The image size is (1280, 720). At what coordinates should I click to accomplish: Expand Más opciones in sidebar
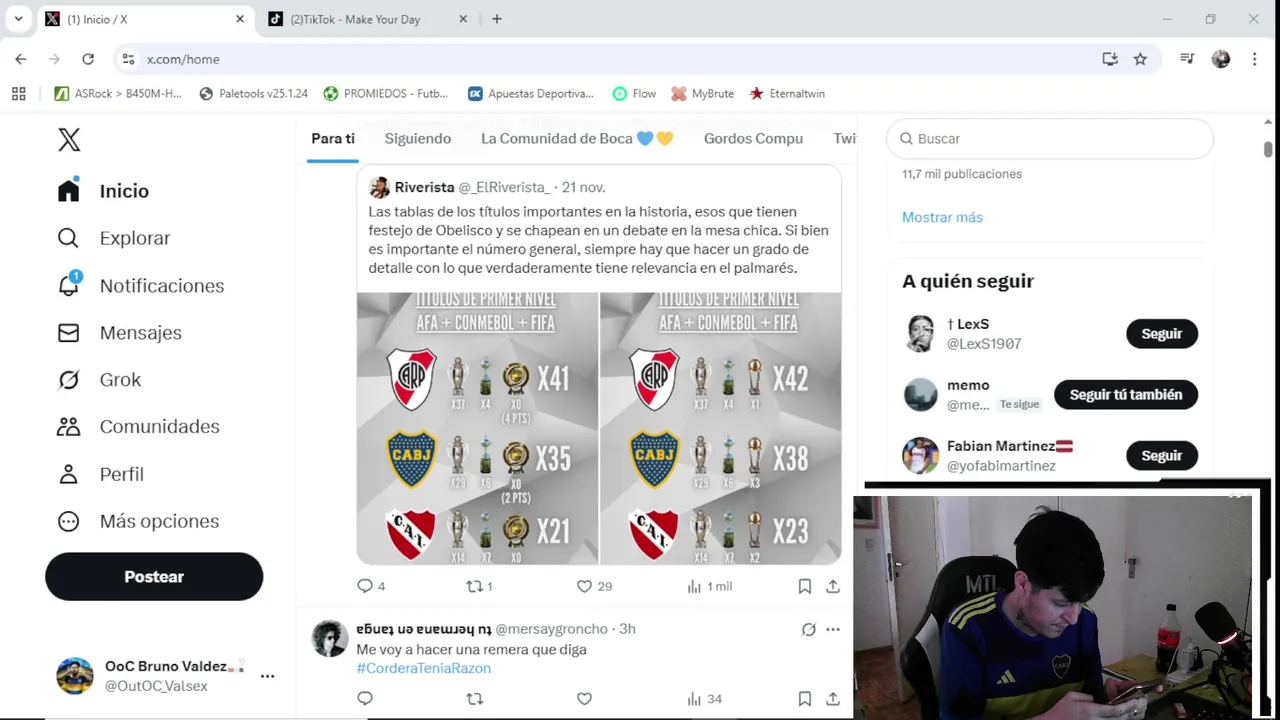137,521
